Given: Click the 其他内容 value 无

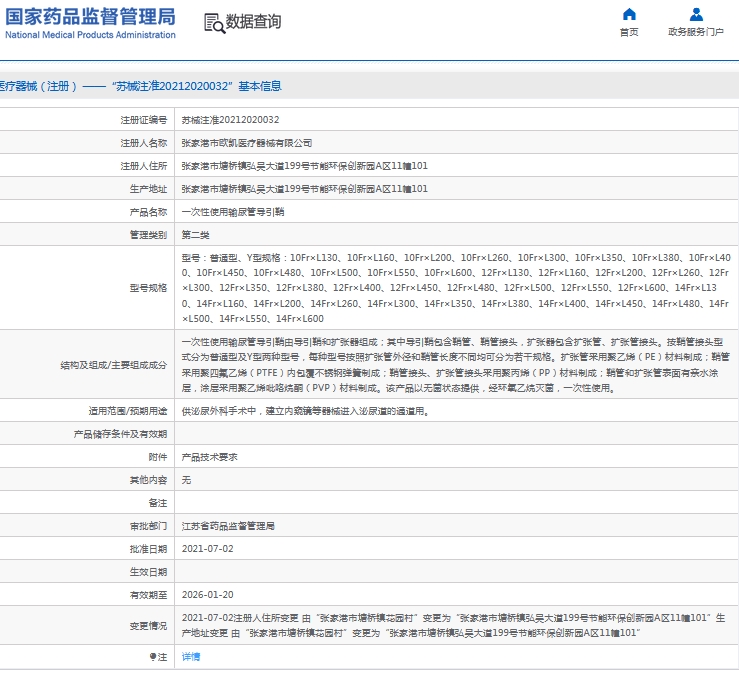Looking at the screenshot, I should click(187, 480).
